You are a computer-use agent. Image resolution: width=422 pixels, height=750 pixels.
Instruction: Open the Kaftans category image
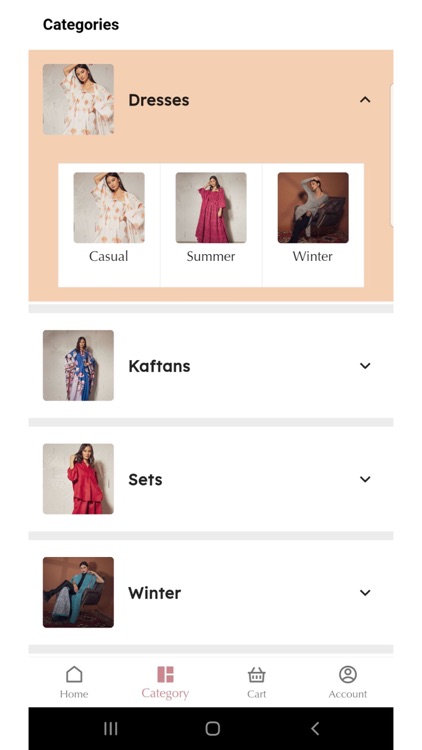(x=78, y=365)
